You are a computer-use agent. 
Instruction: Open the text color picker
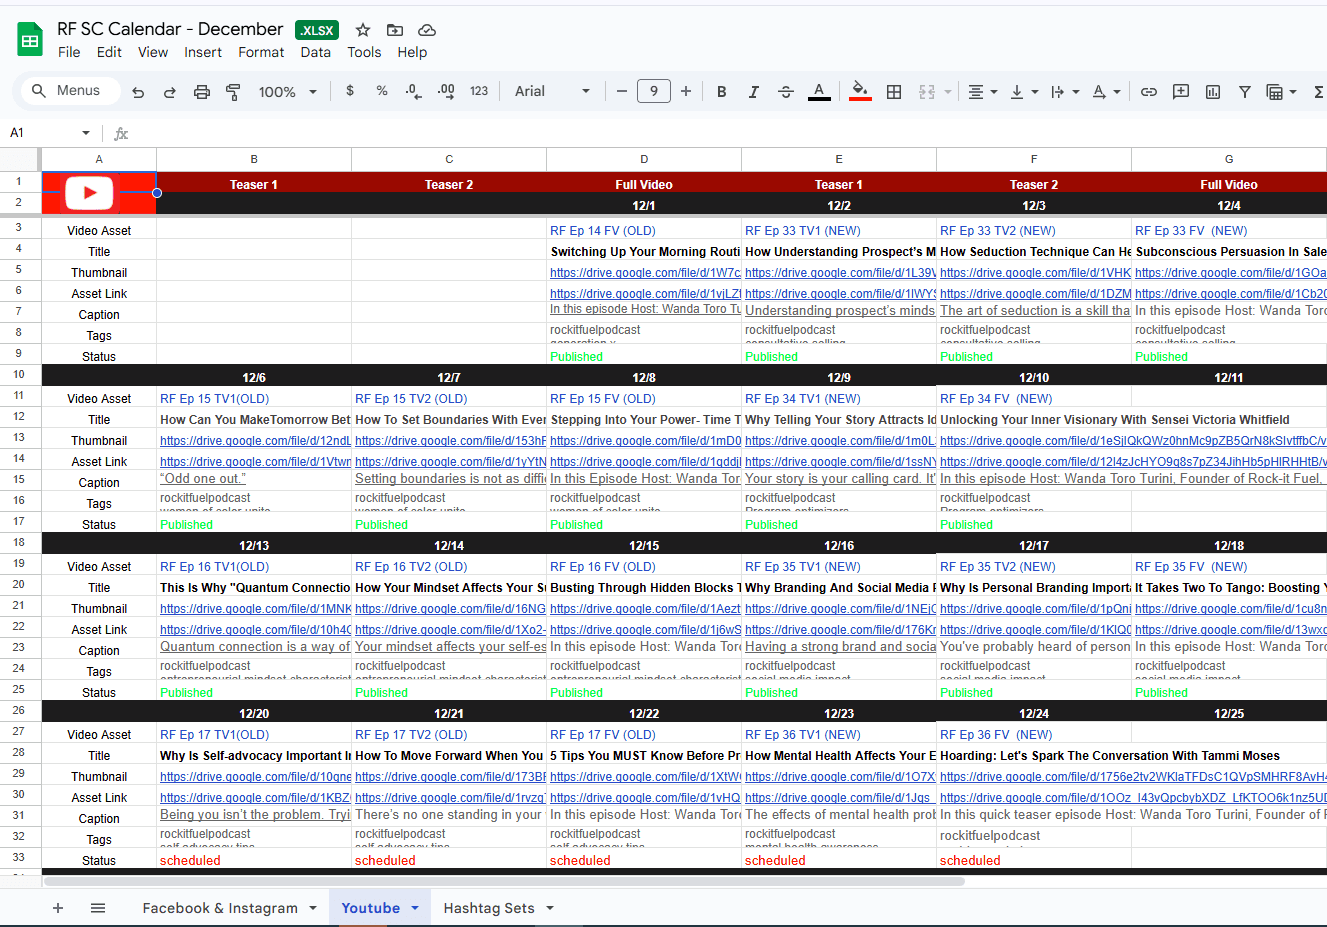(819, 91)
